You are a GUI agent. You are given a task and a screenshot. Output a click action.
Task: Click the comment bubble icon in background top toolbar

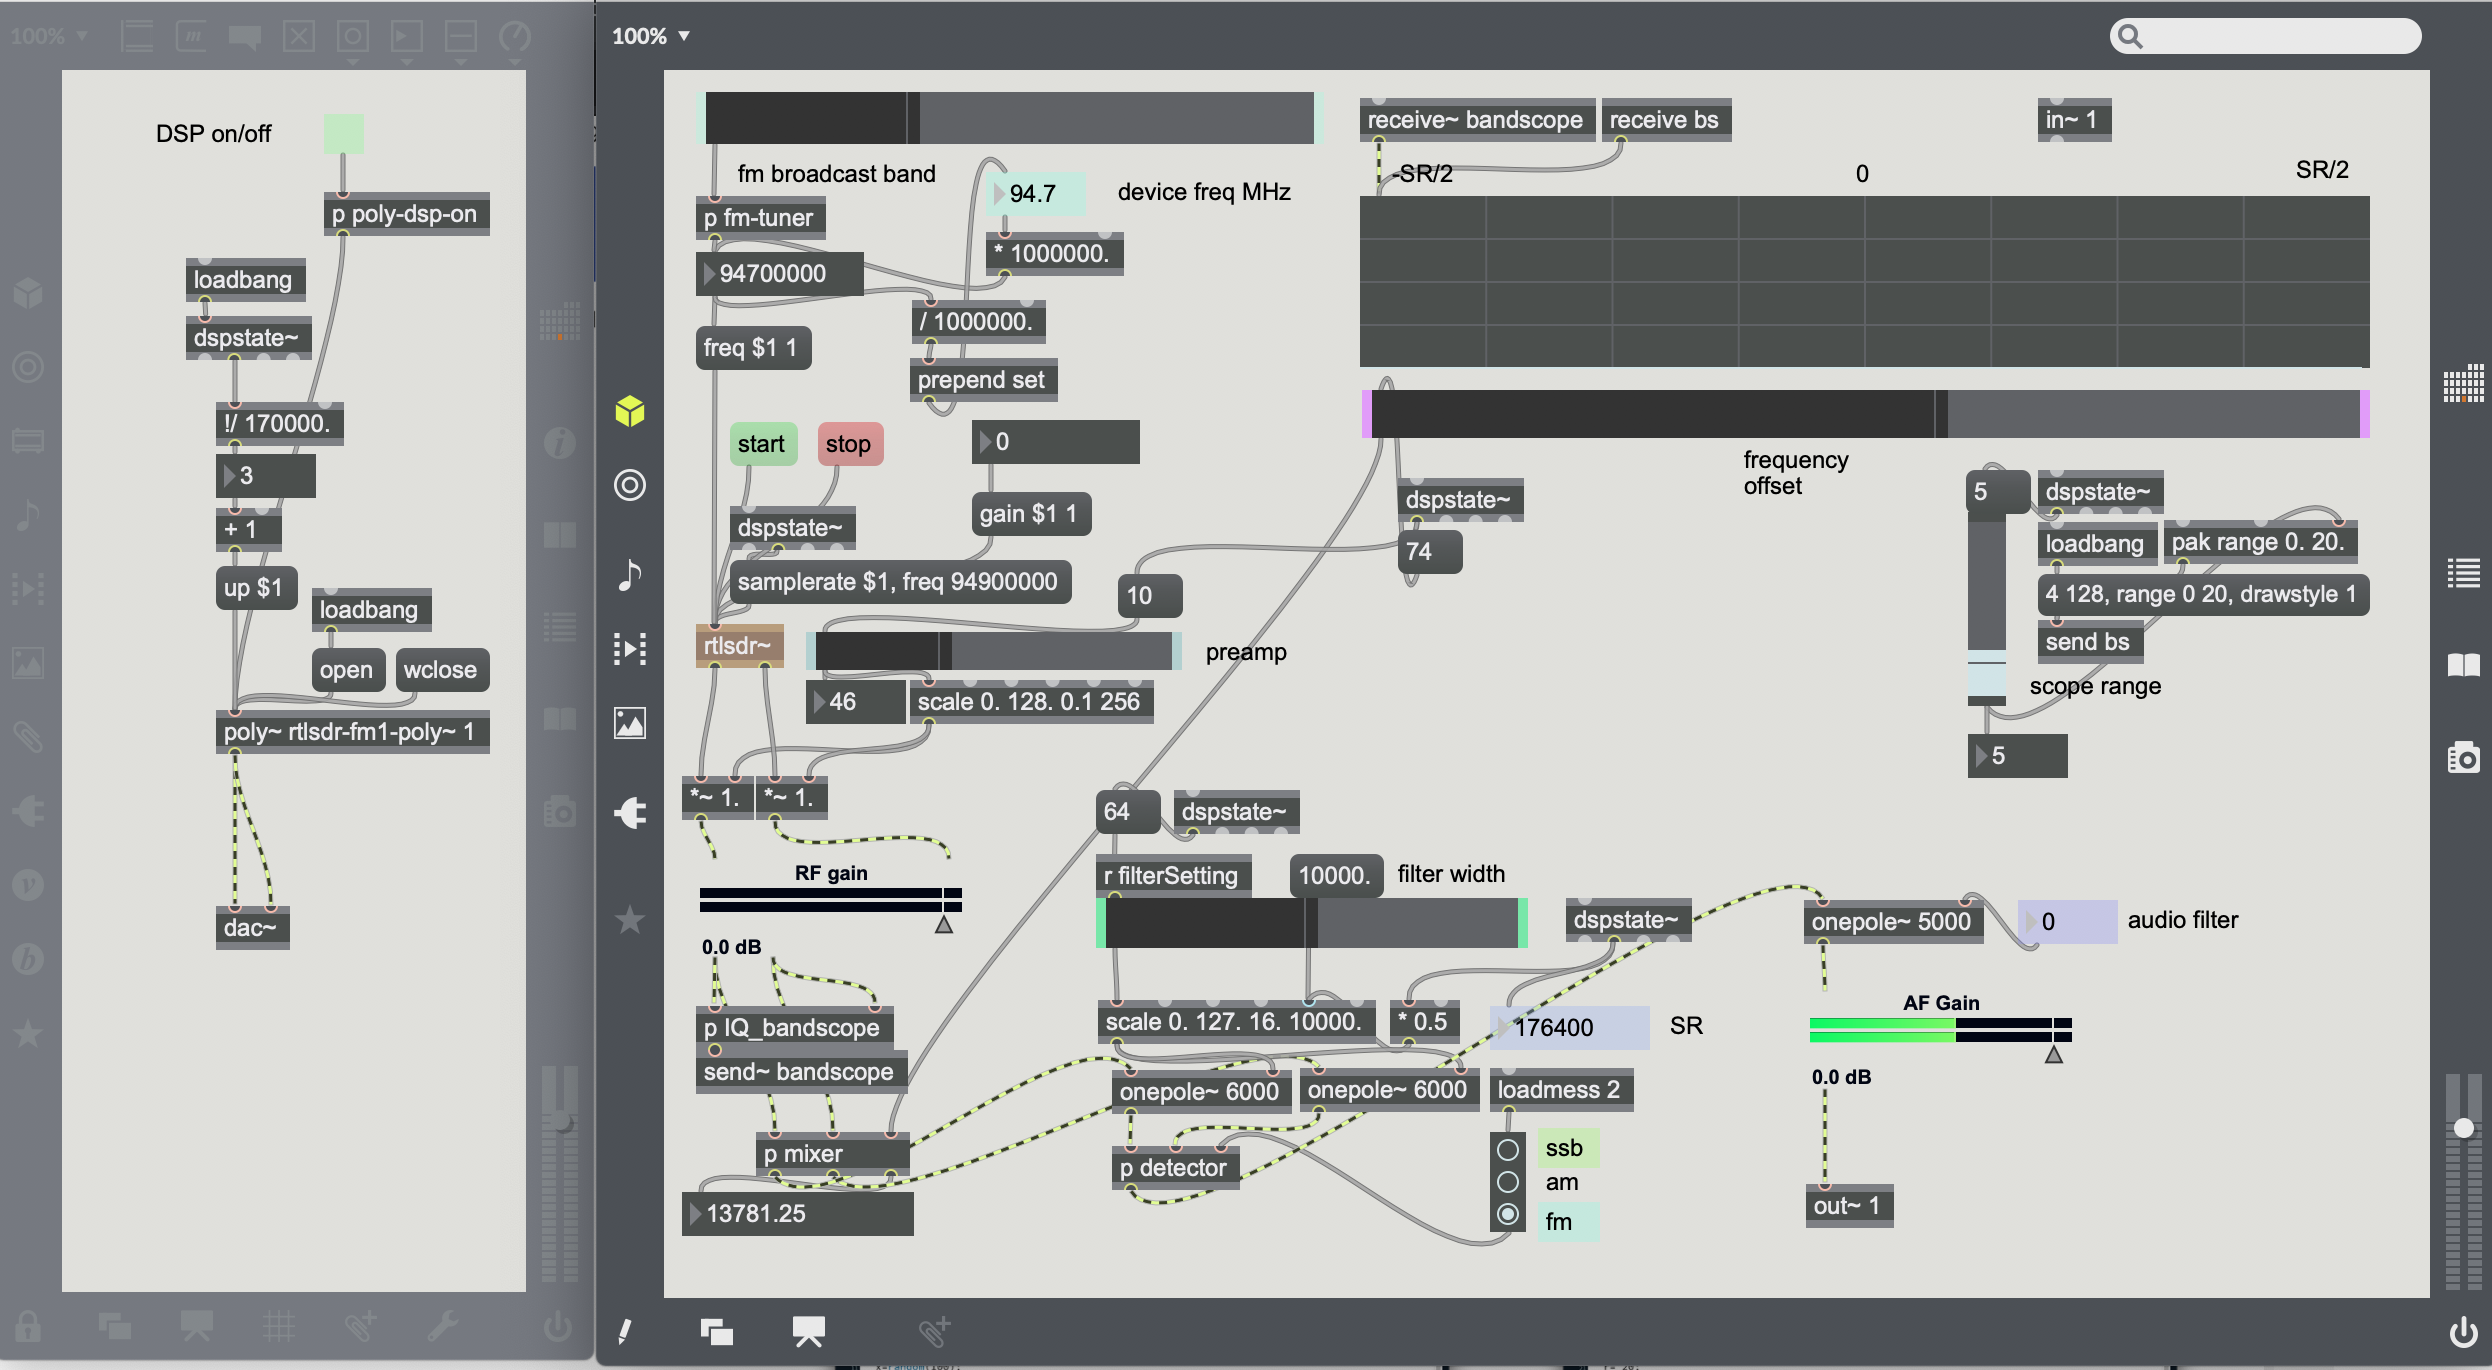pos(244,37)
